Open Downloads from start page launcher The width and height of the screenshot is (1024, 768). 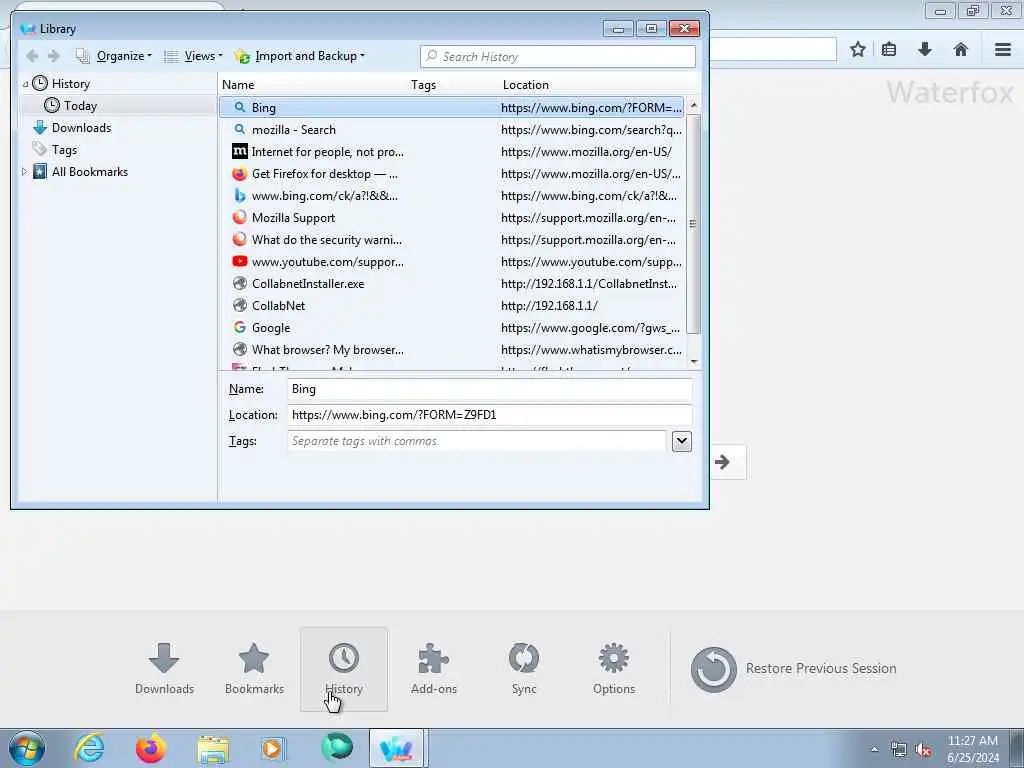(164, 669)
